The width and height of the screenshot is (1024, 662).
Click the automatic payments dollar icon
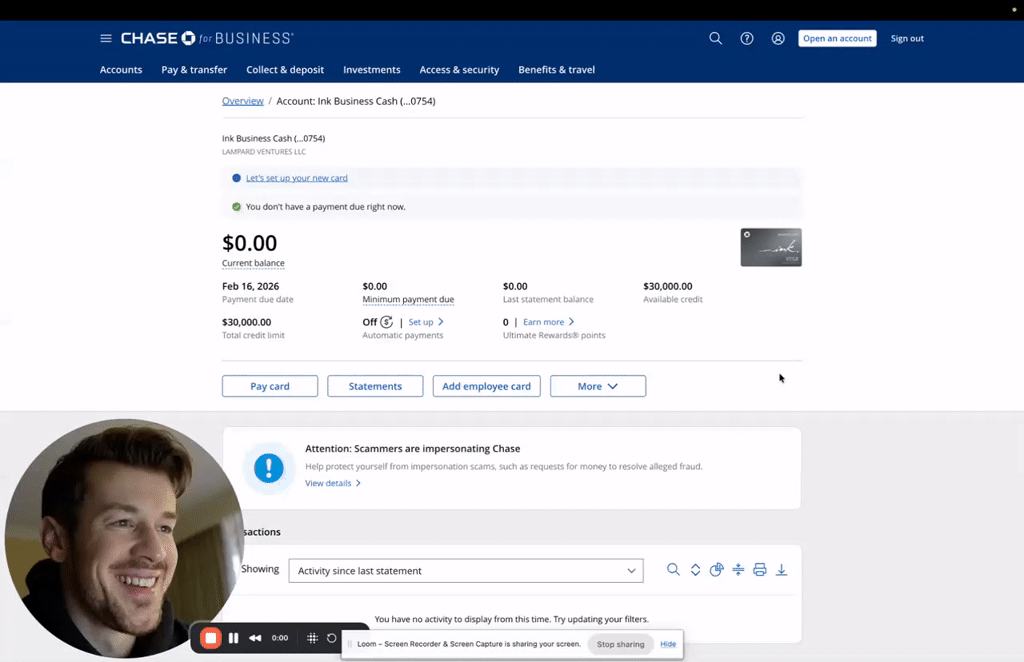click(x=387, y=322)
